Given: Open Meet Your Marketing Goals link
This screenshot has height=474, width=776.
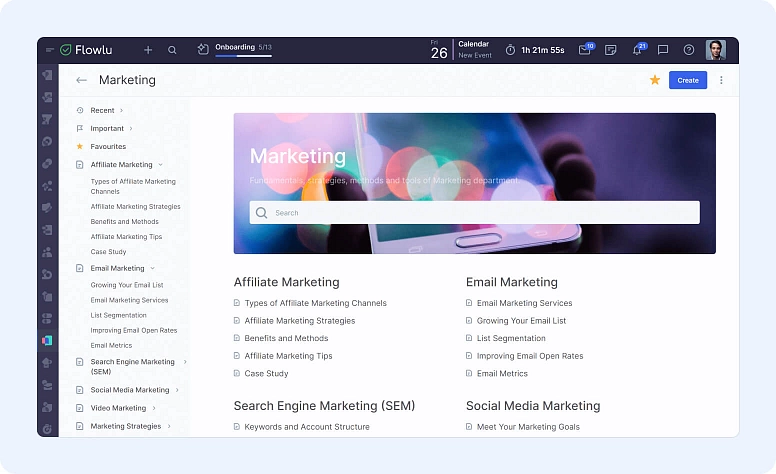Looking at the screenshot, I should 528,427.
